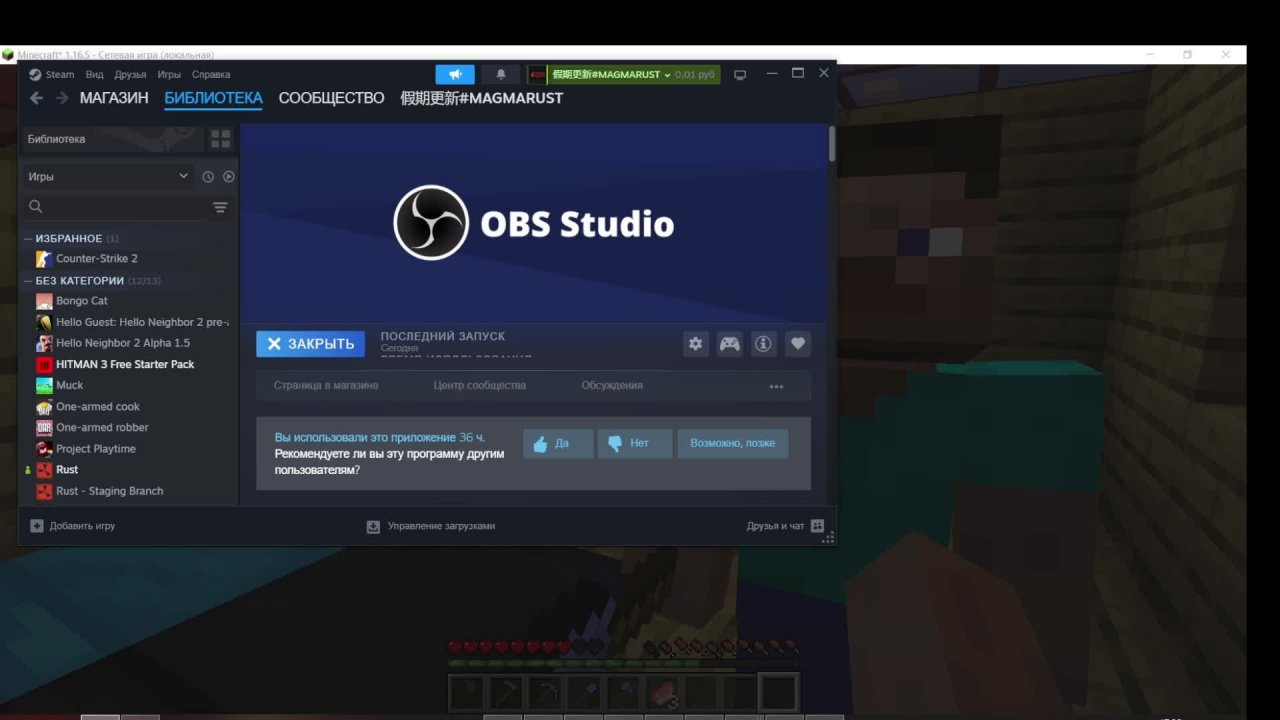Screen dimensions: 1280x720
Task: Click the Bongo Cat game icon
Action: point(44,301)
